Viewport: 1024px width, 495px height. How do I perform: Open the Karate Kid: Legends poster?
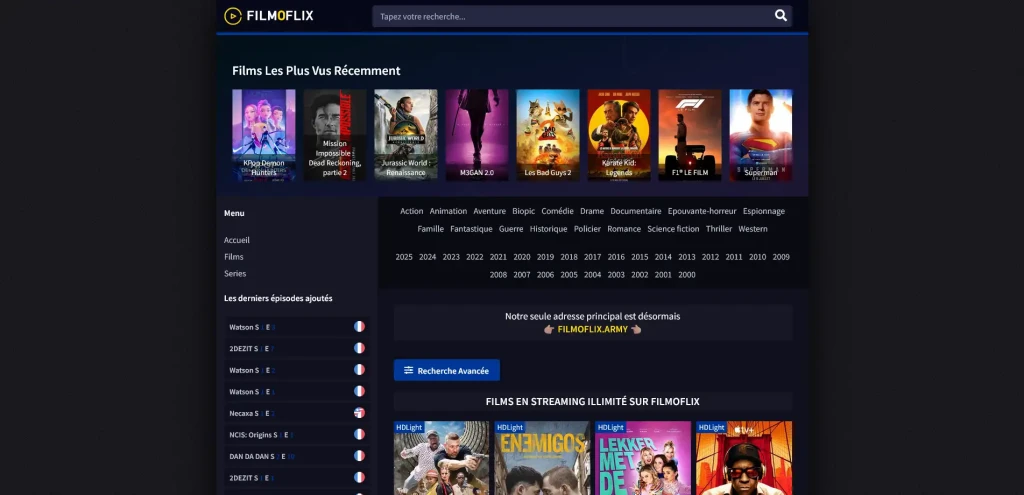click(x=619, y=135)
